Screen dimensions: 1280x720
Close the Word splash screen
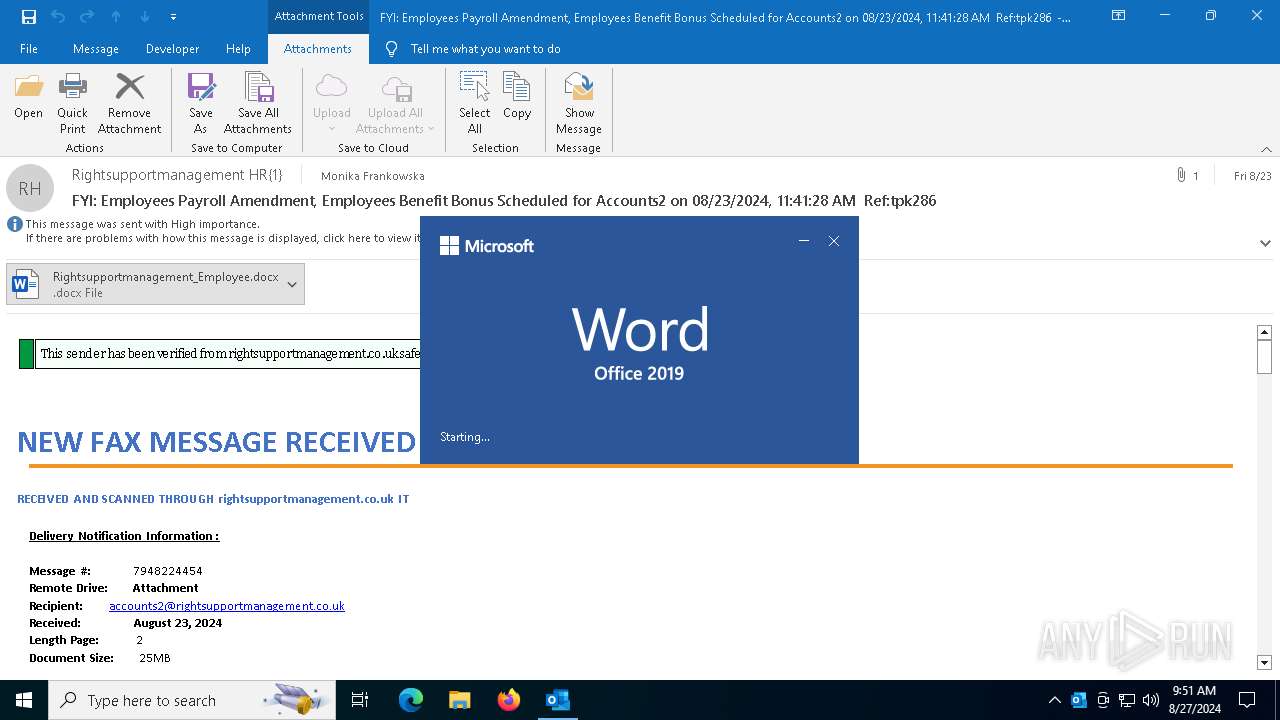pyautogui.click(x=834, y=241)
